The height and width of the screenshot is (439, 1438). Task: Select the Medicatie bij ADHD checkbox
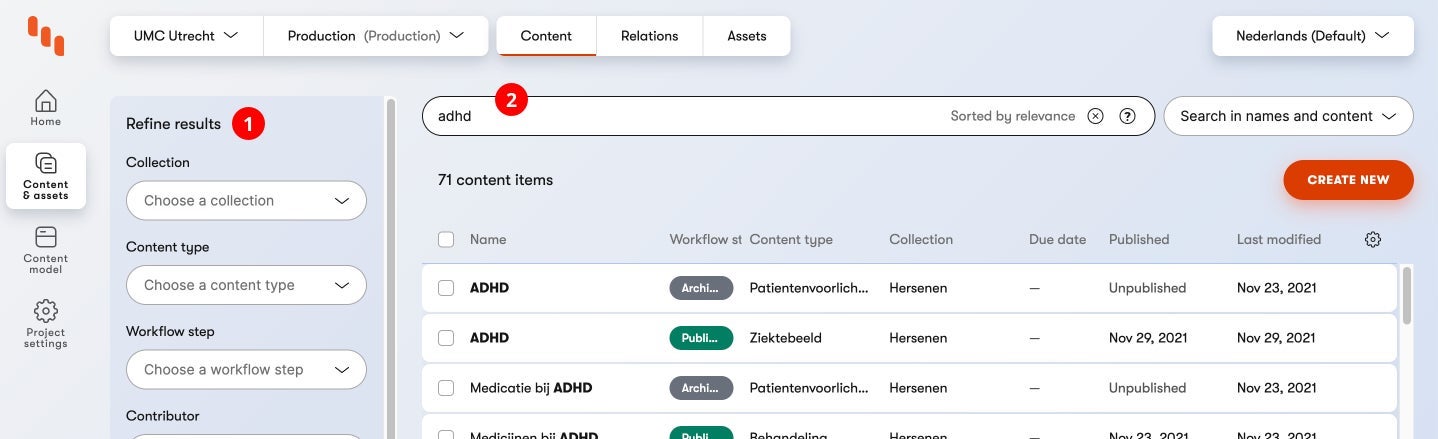446,388
